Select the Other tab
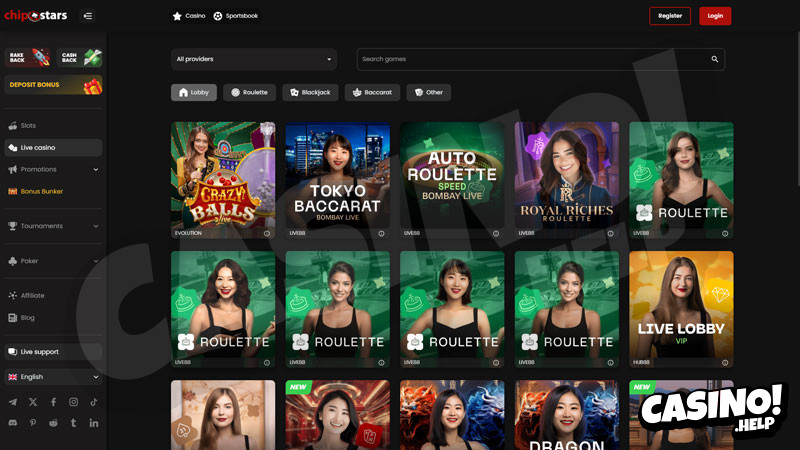This screenshot has width=800, height=450. pos(429,92)
